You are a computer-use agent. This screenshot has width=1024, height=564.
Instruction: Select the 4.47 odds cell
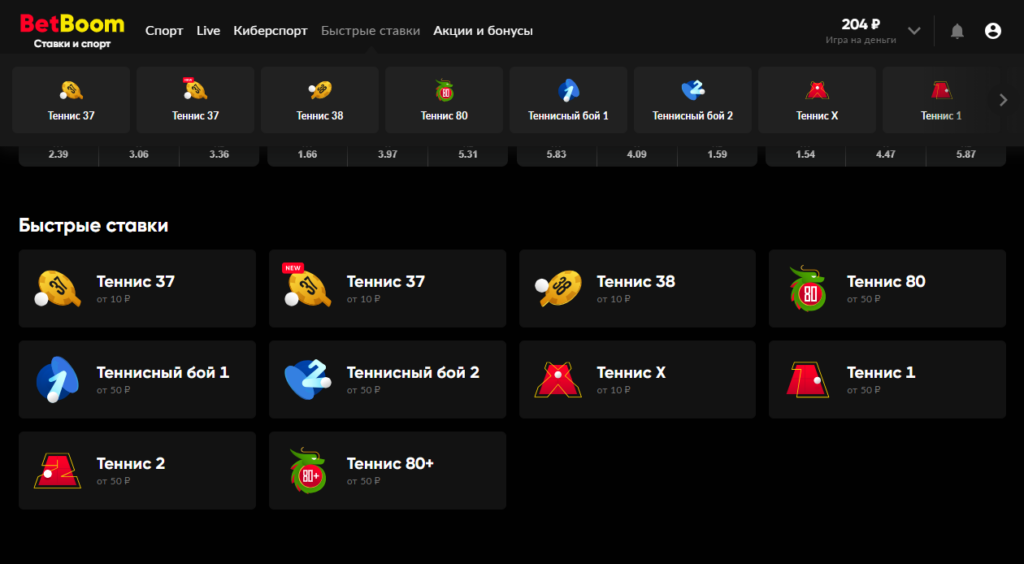(x=886, y=155)
